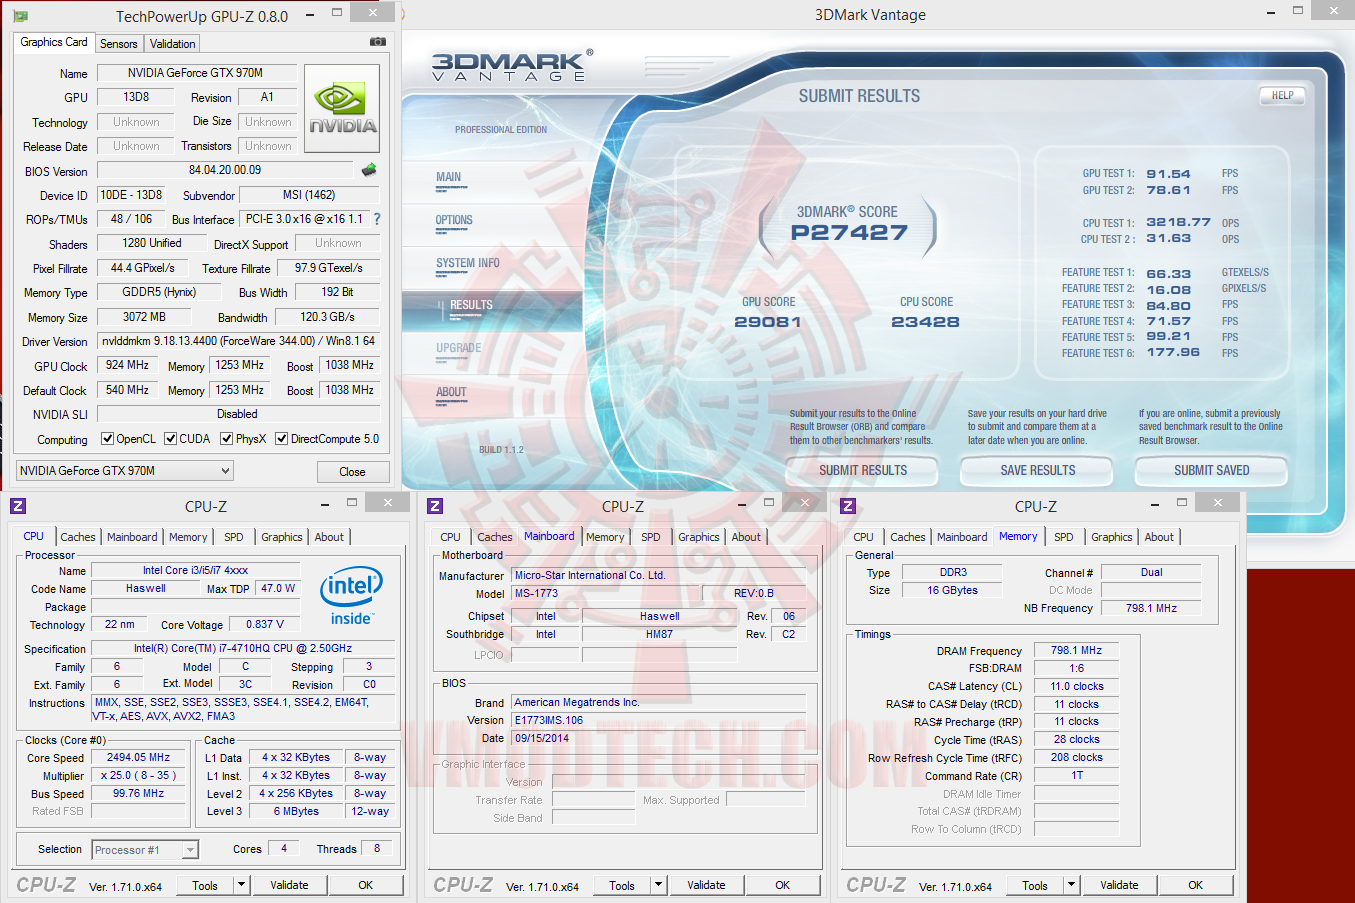Click the 3DMark Vantage logo
The height and width of the screenshot is (903, 1355).
coord(512,66)
